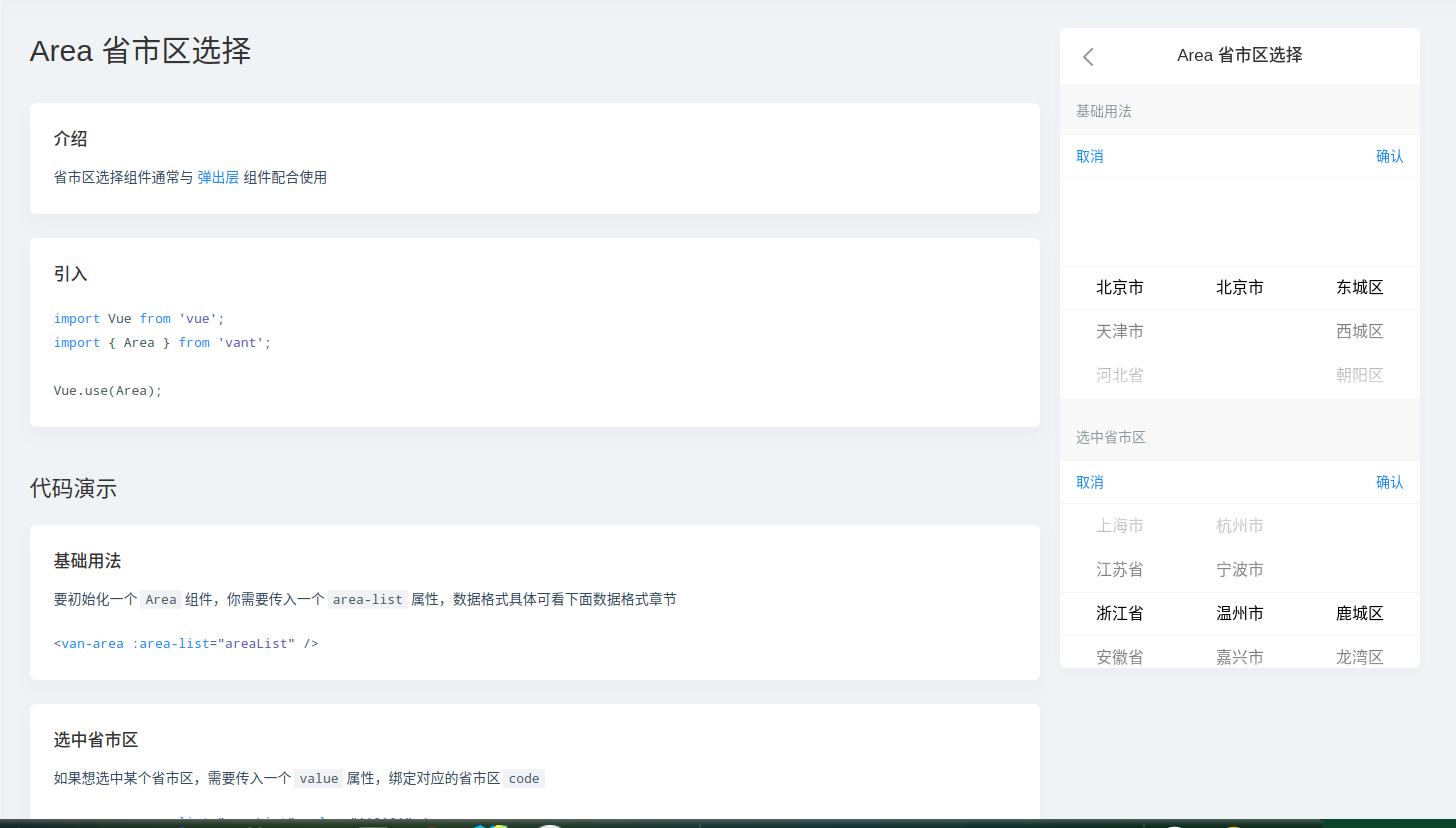Viewport: 1456px width, 828px height.
Task: Pick 龙湾区 in the district column
Action: tap(1360, 657)
